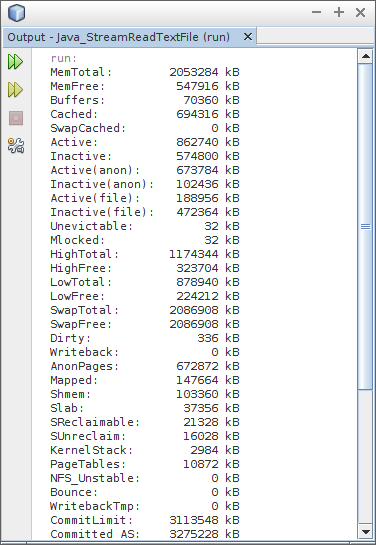This screenshot has width=376, height=545.
Task: Click the SUnreclaim line
Action: [145, 436]
